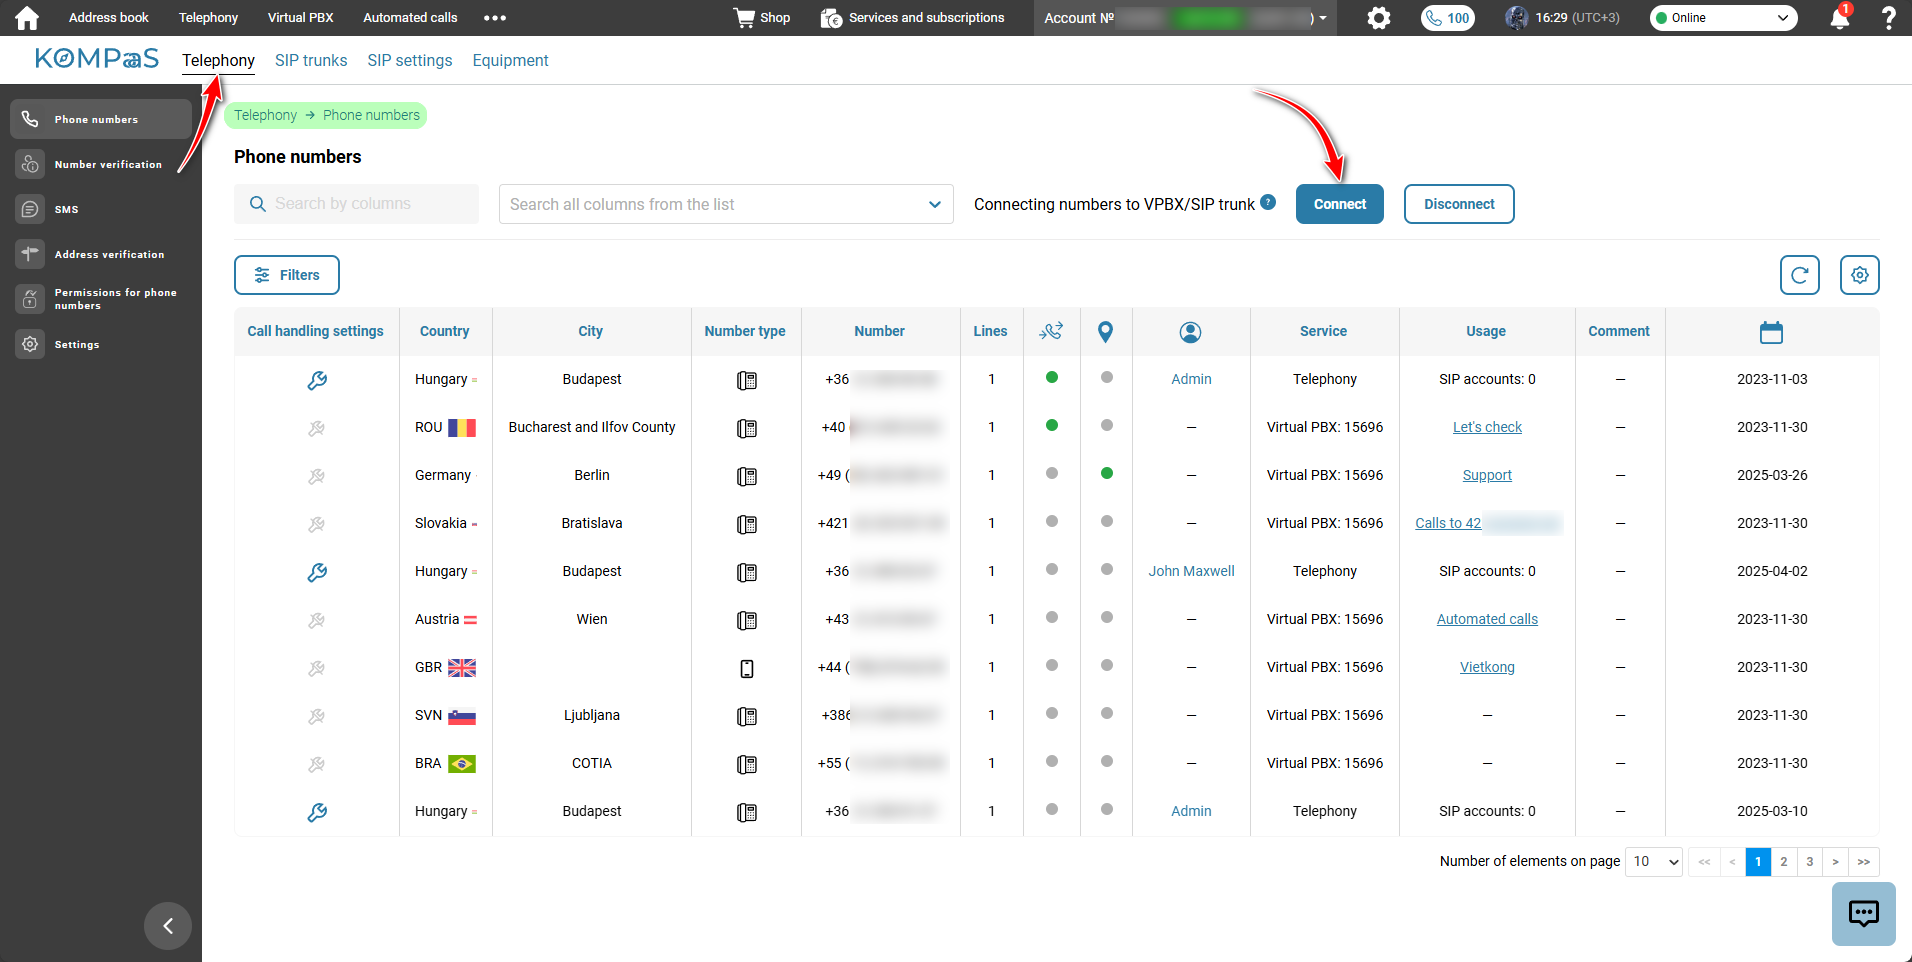Click the Telephony breadcrumb link

[x=265, y=115]
